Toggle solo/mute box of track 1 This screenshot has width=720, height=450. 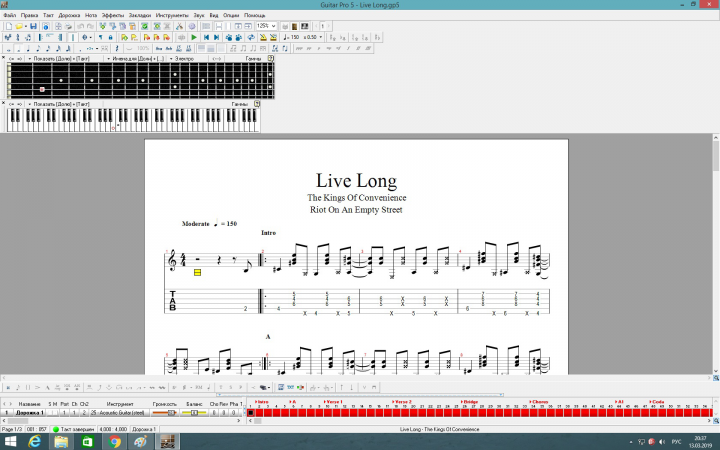(52, 413)
